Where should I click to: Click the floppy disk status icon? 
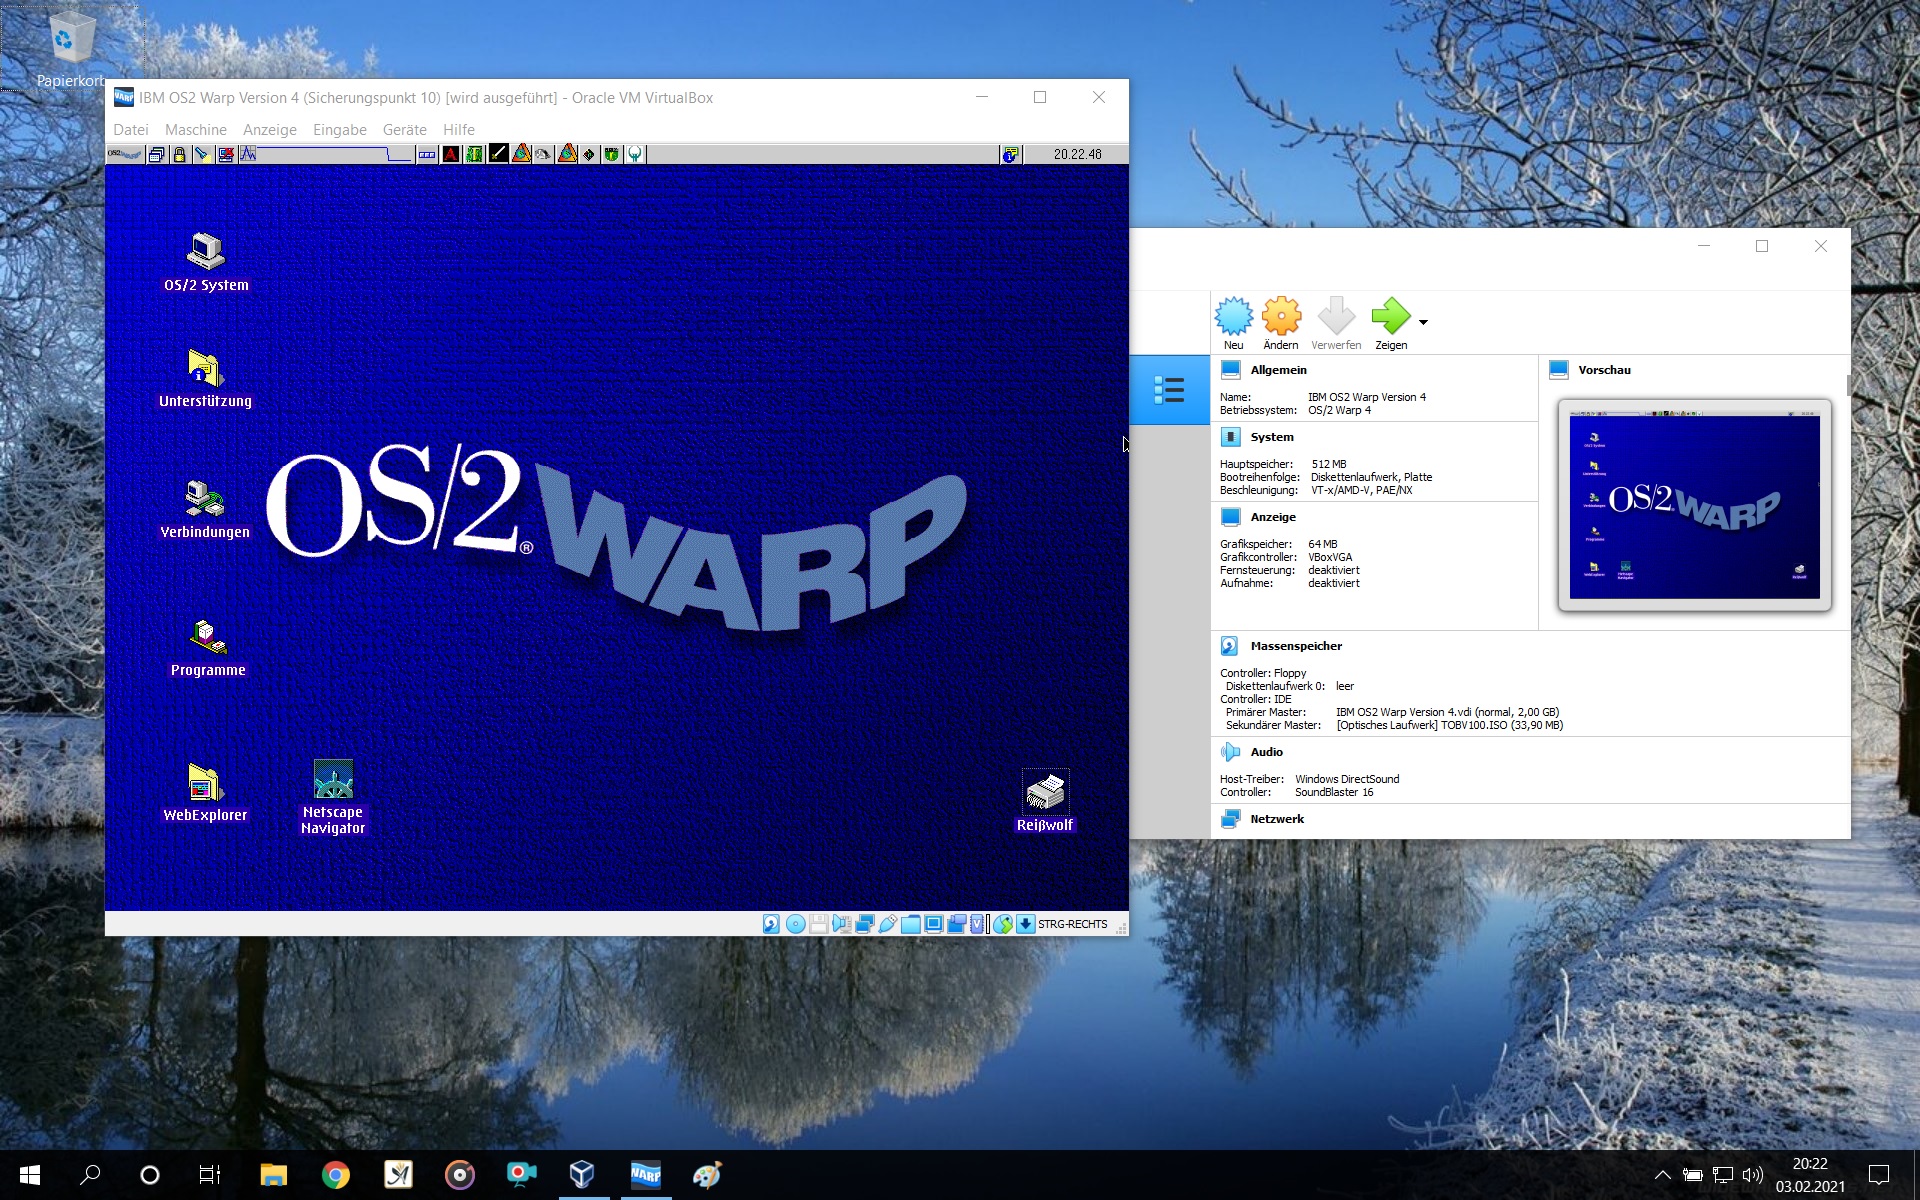[818, 924]
